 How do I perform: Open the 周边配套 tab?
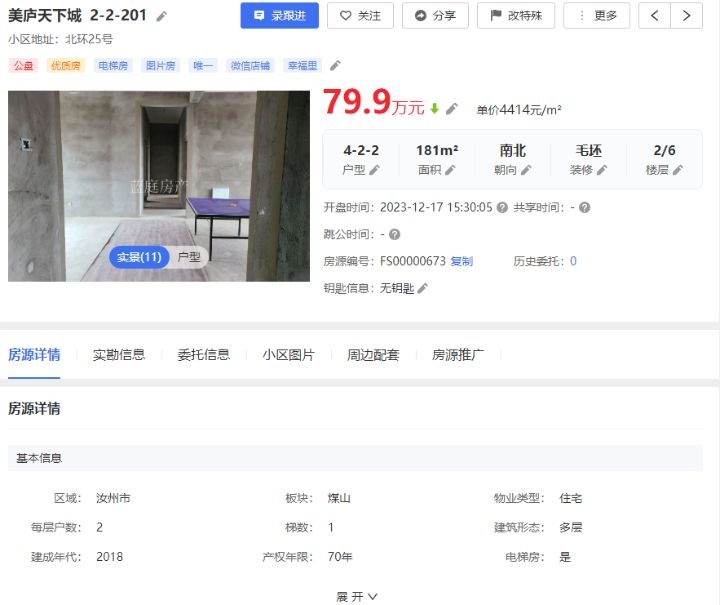(373, 354)
